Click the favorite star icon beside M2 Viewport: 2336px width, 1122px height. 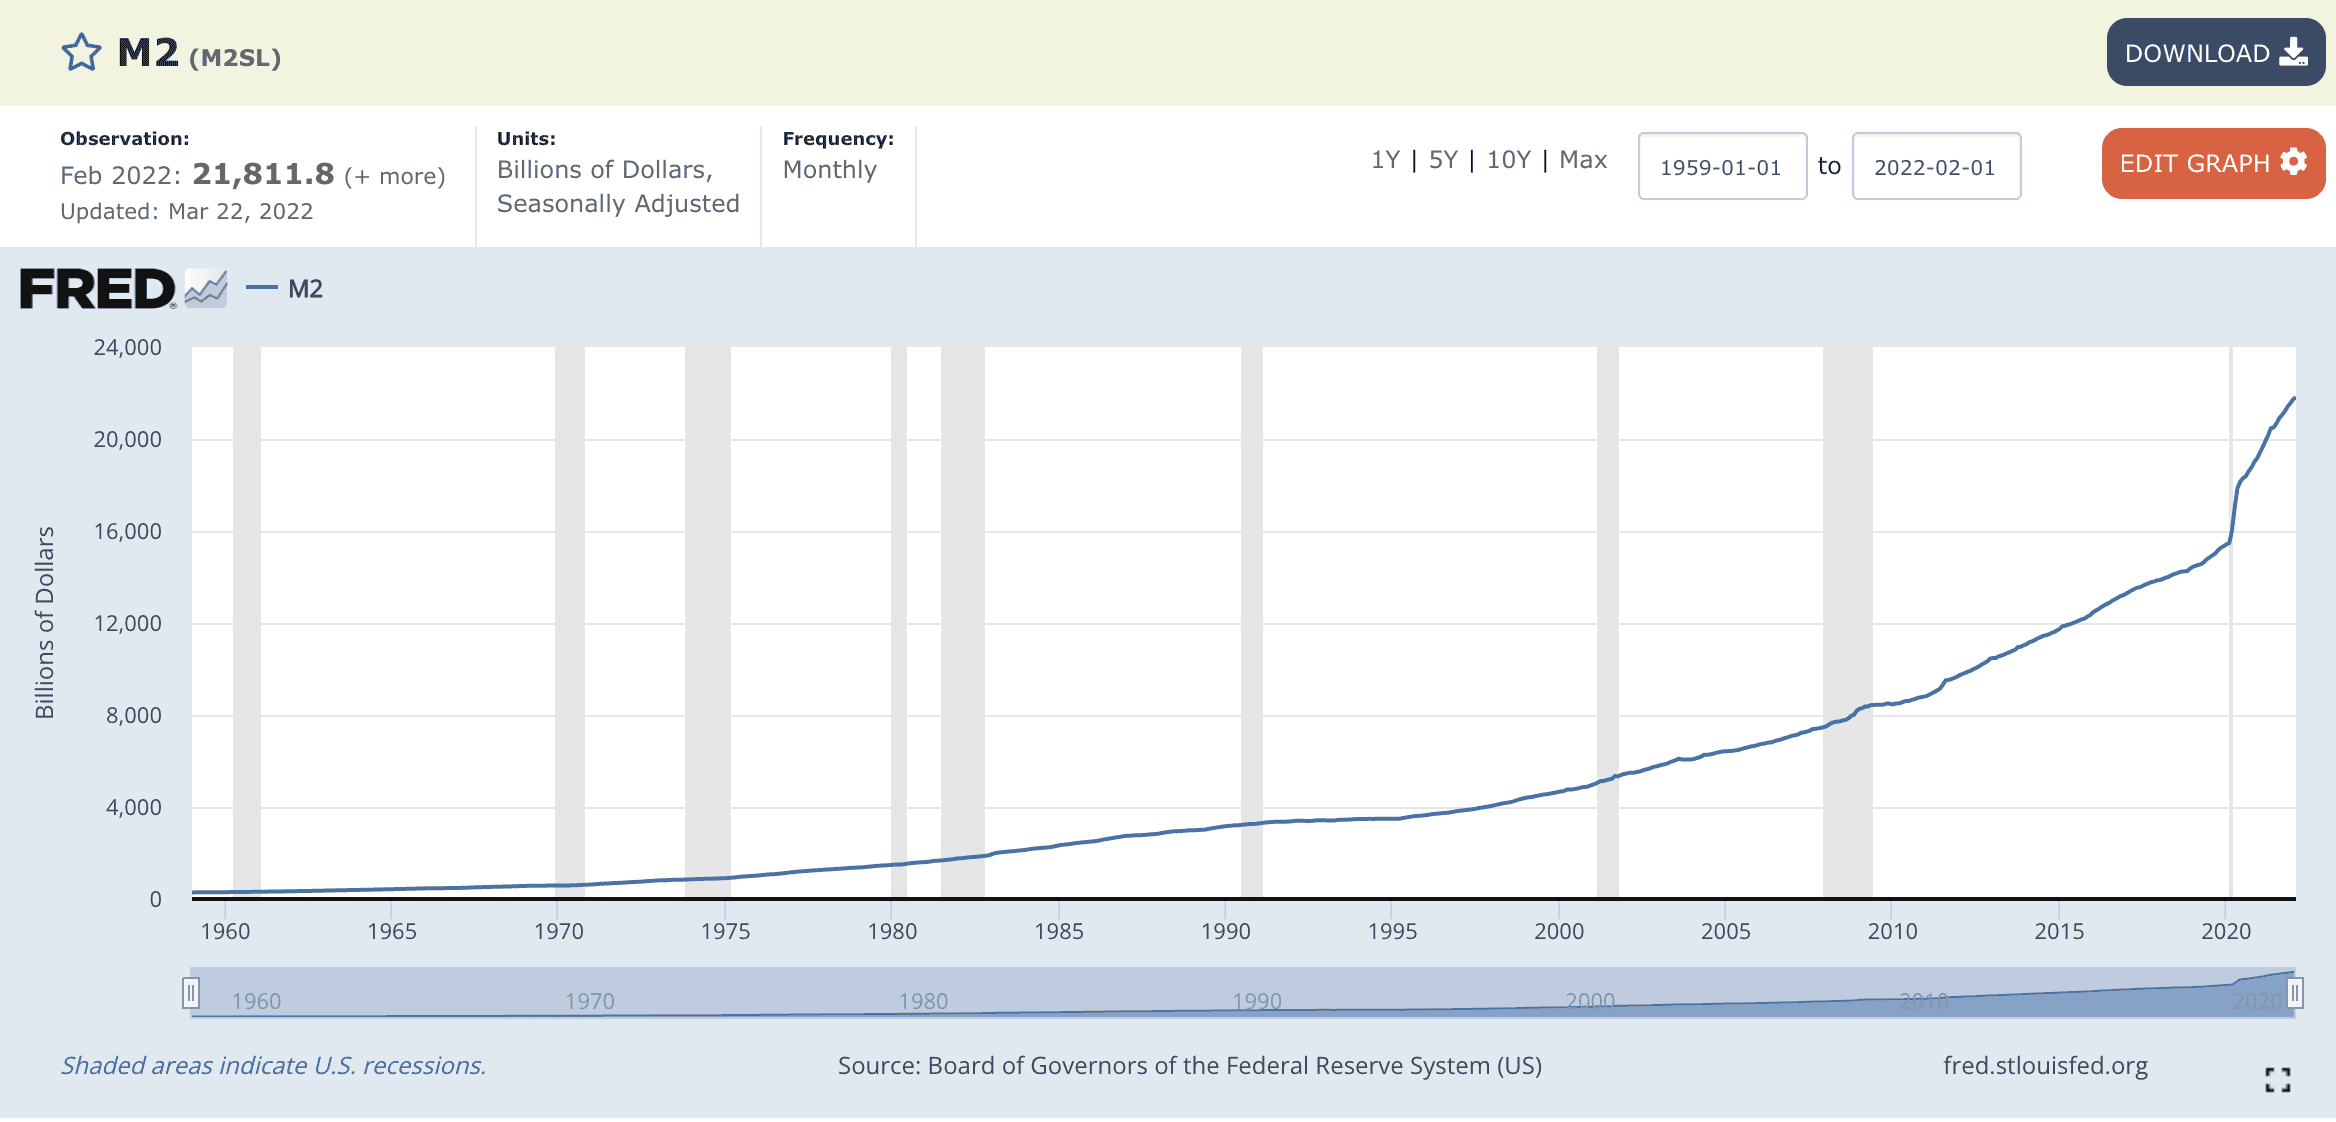pyautogui.click(x=81, y=52)
